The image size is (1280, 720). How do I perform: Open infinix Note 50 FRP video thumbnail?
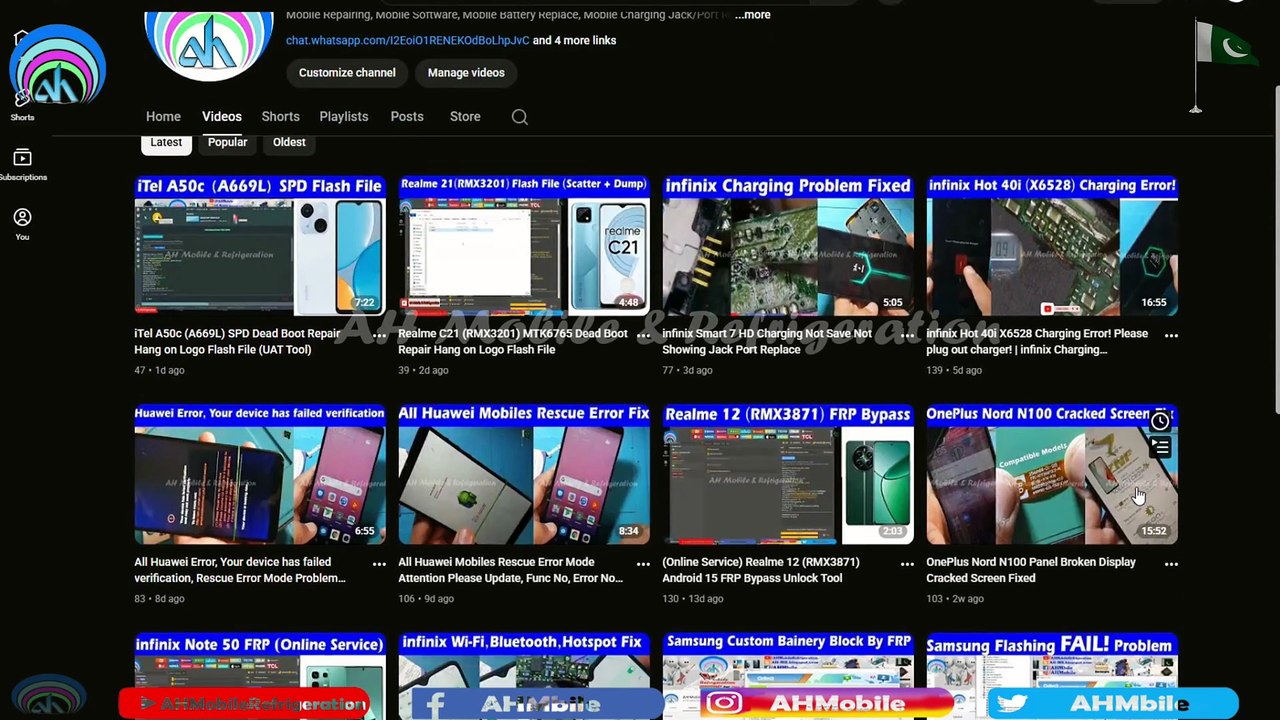(260, 676)
